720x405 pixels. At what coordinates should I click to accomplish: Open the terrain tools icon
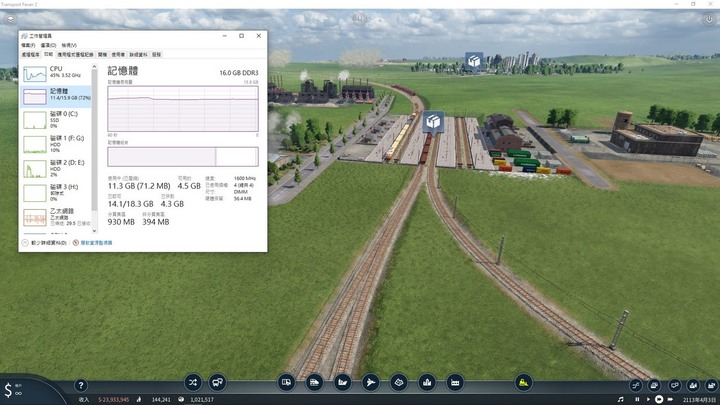coord(399,382)
